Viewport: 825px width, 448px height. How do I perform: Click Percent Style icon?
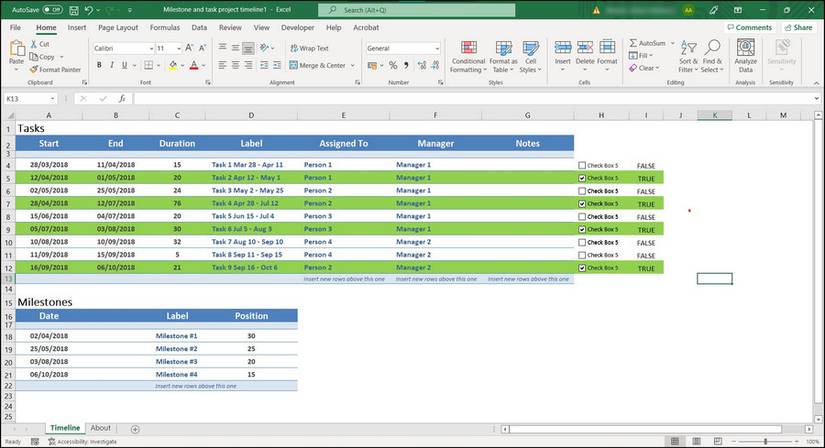(x=393, y=65)
